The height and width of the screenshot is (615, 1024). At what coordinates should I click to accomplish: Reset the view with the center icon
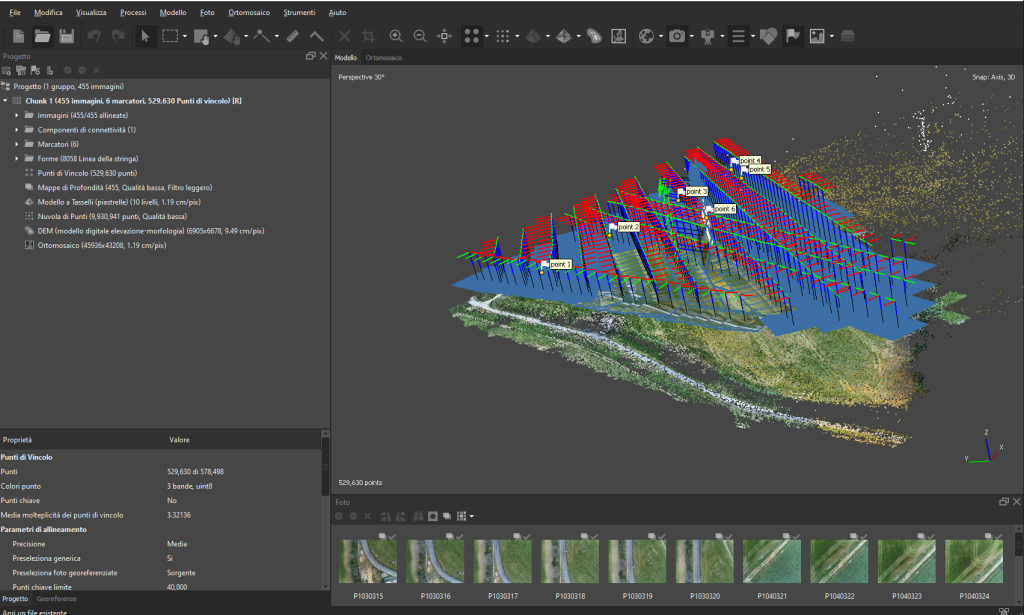coord(444,37)
